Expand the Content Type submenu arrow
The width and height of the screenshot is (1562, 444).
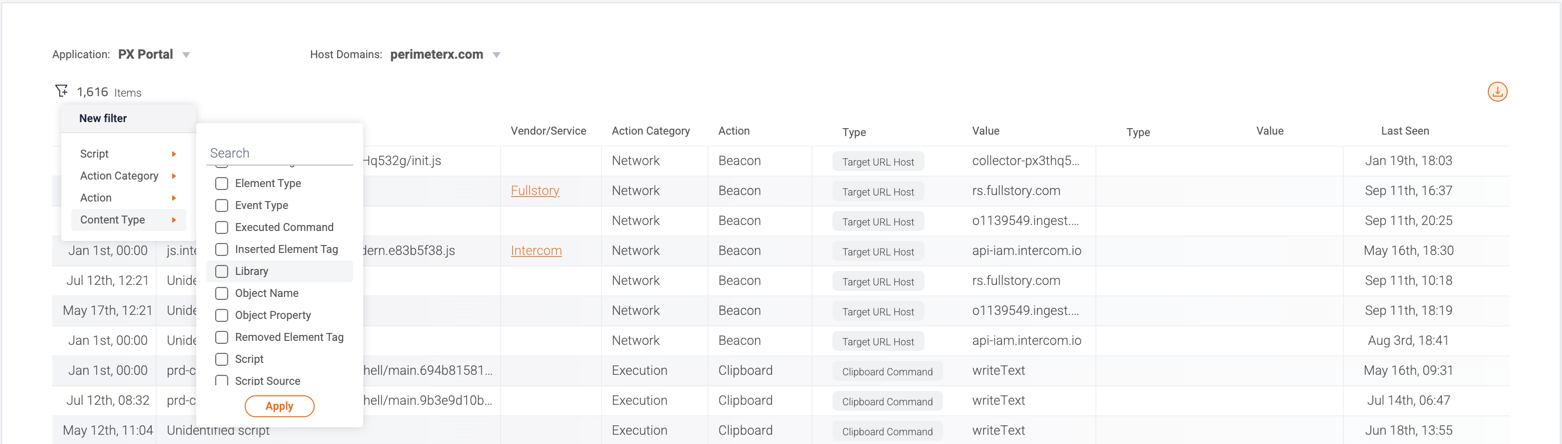click(174, 220)
